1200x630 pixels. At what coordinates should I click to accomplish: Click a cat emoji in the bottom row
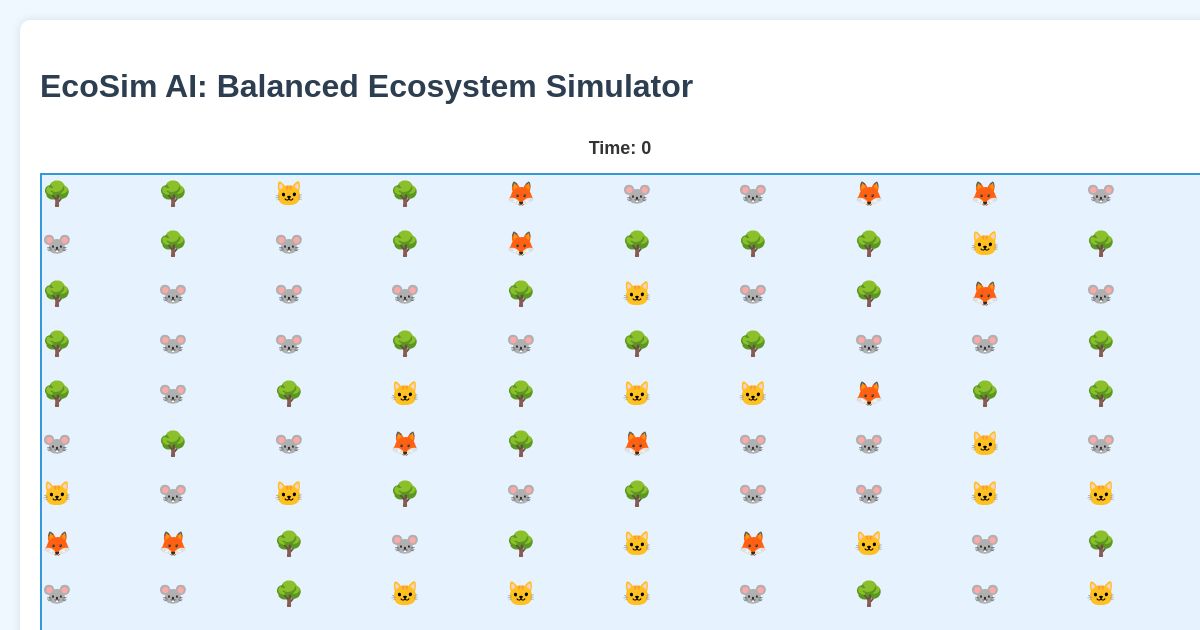pyautogui.click(x=405, y=593)
